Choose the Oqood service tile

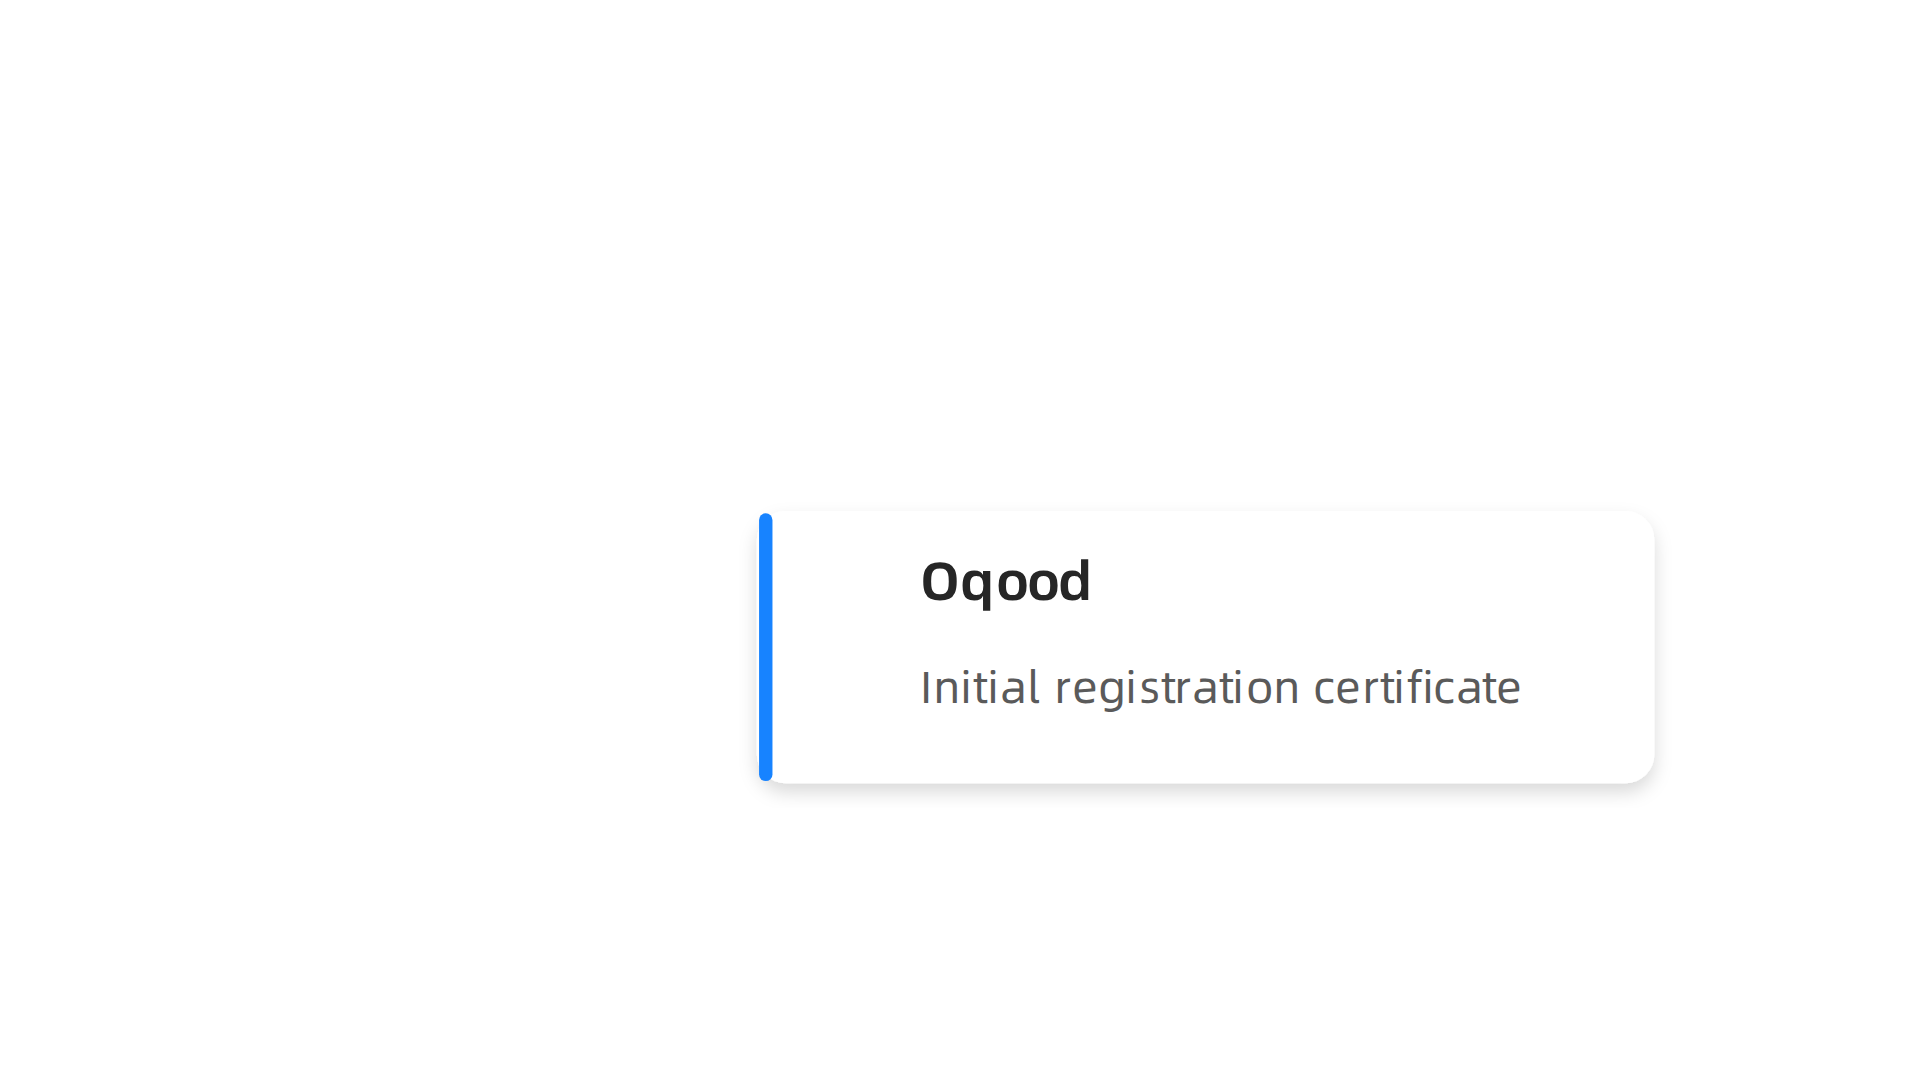pyautogui.click(x=1207, y=647)
